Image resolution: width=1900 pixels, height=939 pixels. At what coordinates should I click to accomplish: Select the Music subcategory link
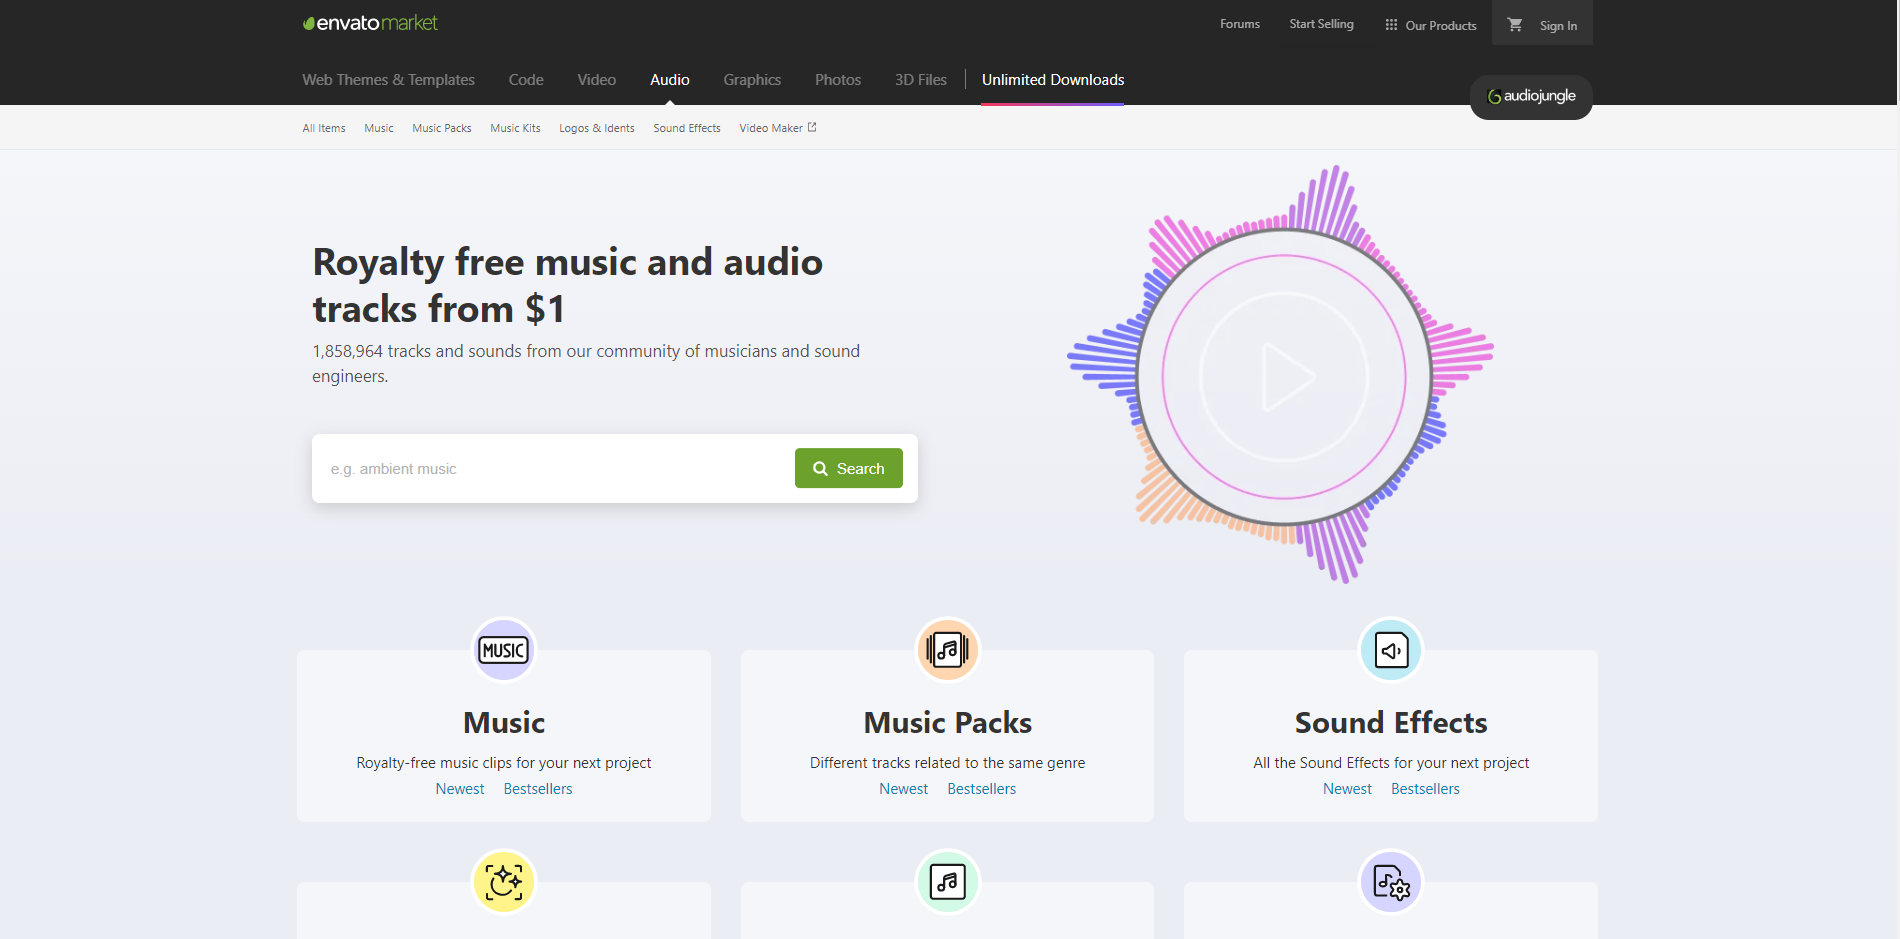point(379,128)
